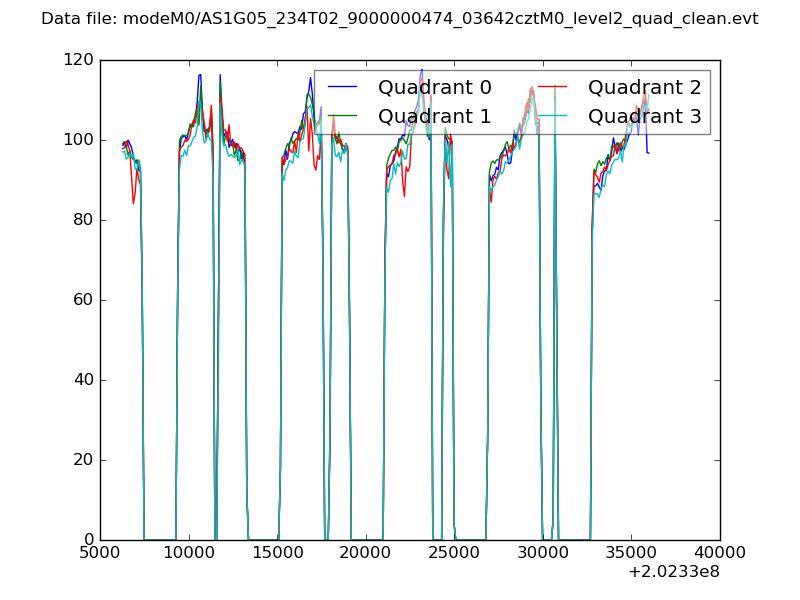Click the Quadrant 3 legend label
This screenshot has height=600, width=800.
(x=644, y=116)
